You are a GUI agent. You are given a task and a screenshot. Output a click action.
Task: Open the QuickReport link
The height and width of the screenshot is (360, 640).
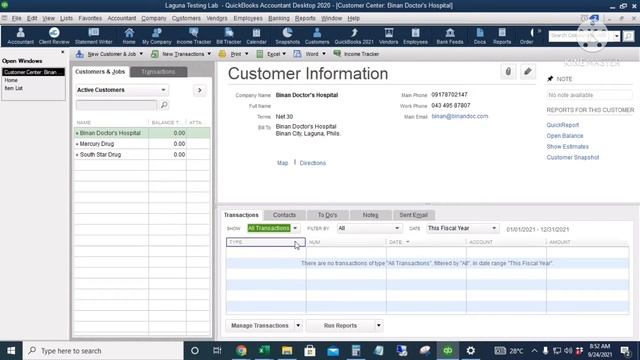(562, 125)
